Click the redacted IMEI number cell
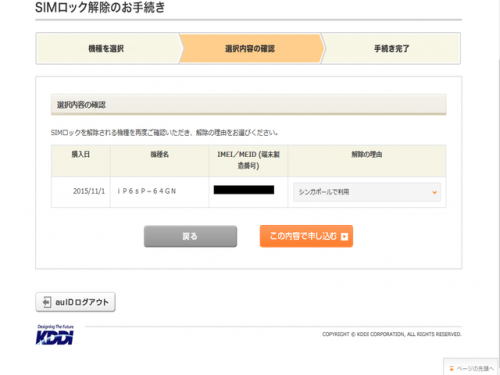The height and width of the screenshot is (375, 500). (248, 191)
